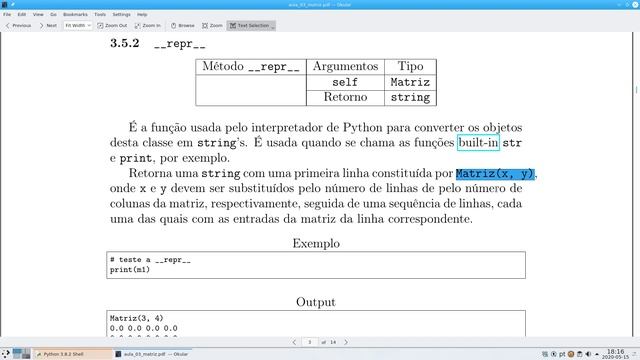Screen dimensions: 640x360
Task: Switch to Python 3.8.2 Shell taskbar window
Action: (x=73, y=354)
